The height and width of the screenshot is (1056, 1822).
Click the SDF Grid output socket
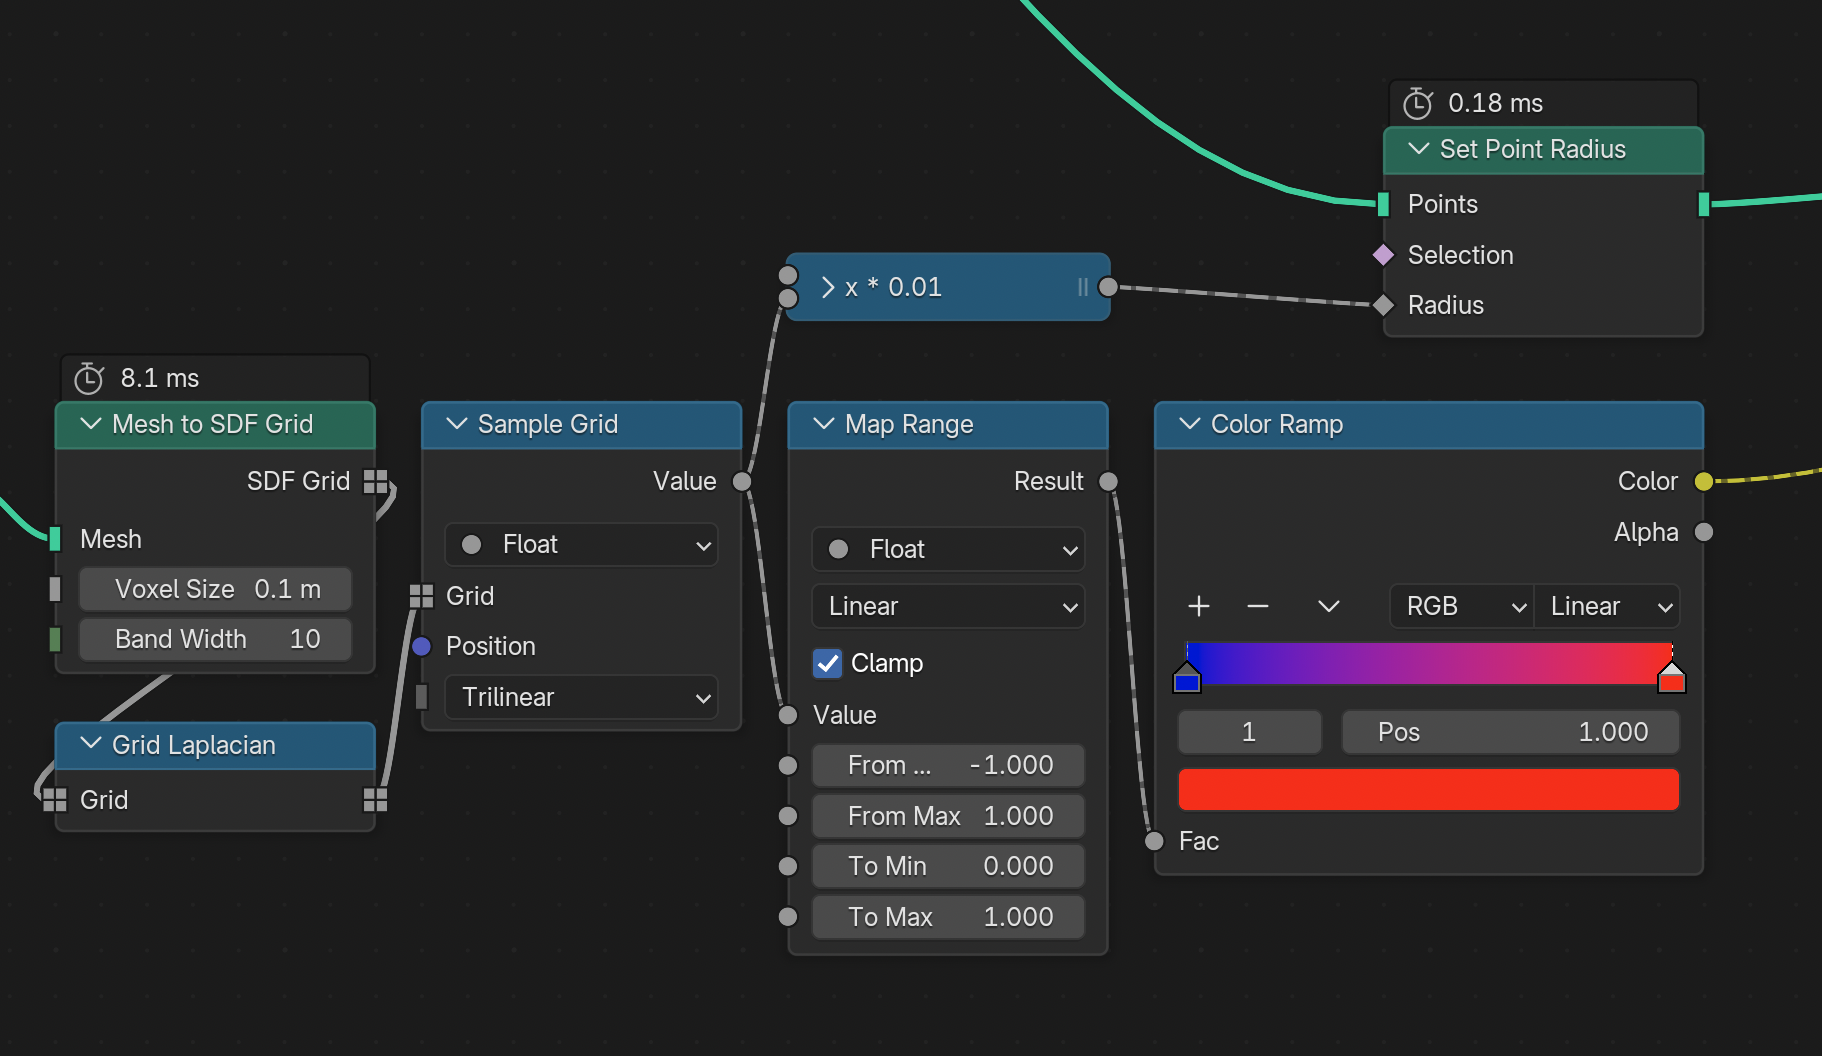375,481
